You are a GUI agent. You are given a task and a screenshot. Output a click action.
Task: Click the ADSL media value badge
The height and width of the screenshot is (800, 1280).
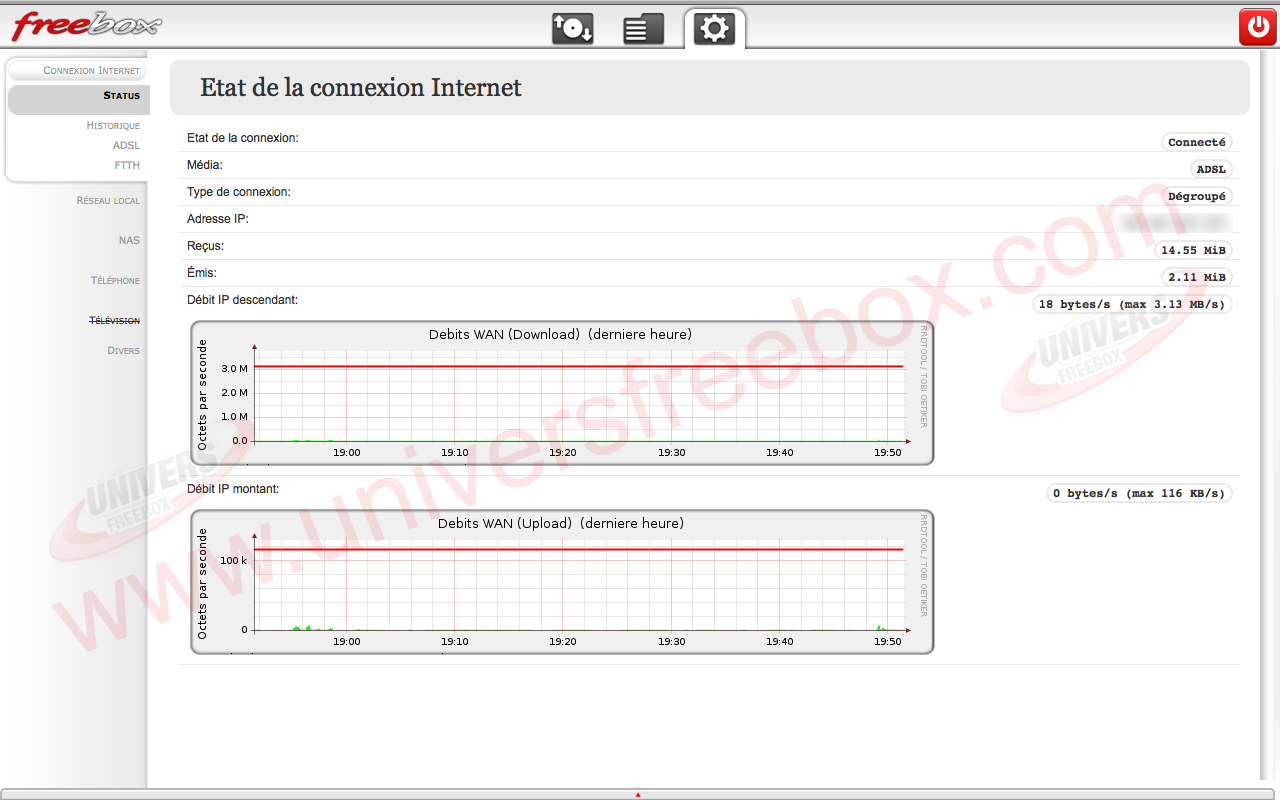[1211, 170]
